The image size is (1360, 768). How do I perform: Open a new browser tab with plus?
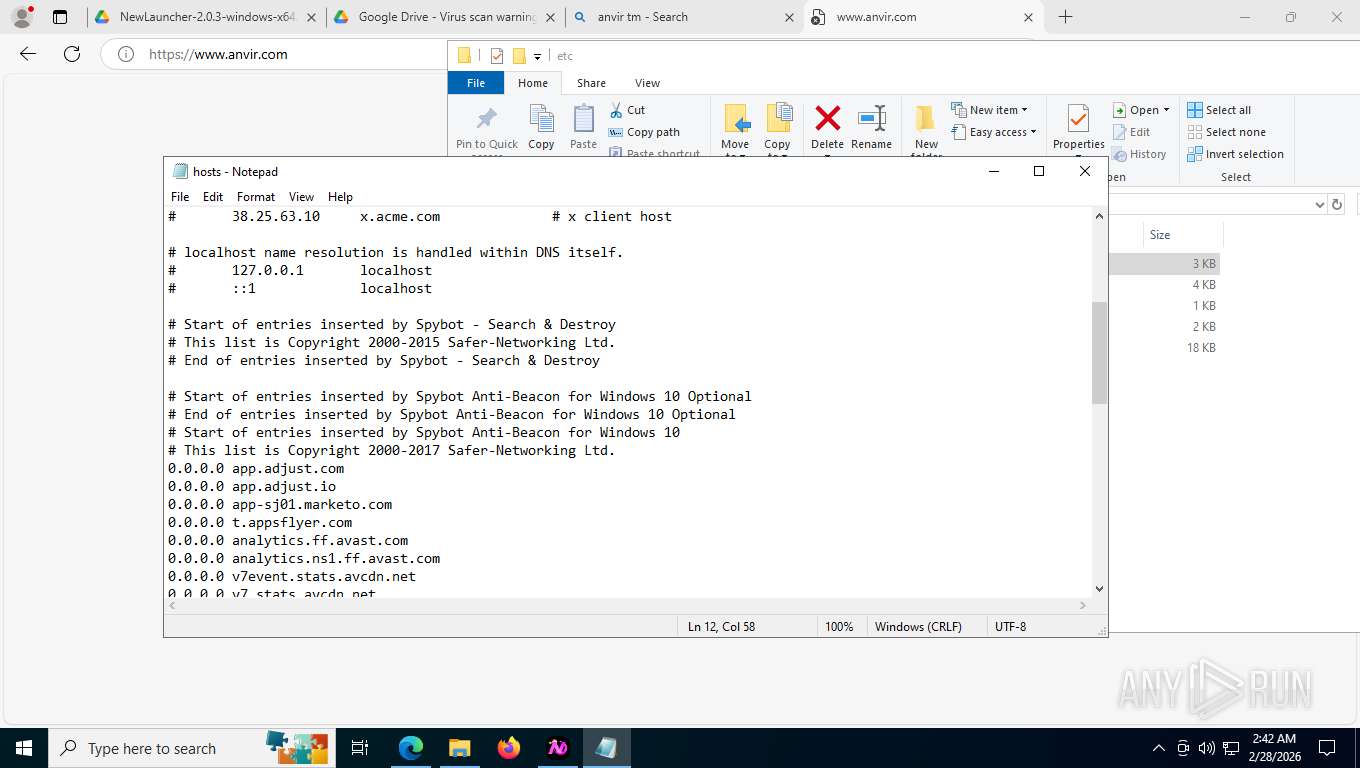tap(1065, 17)
